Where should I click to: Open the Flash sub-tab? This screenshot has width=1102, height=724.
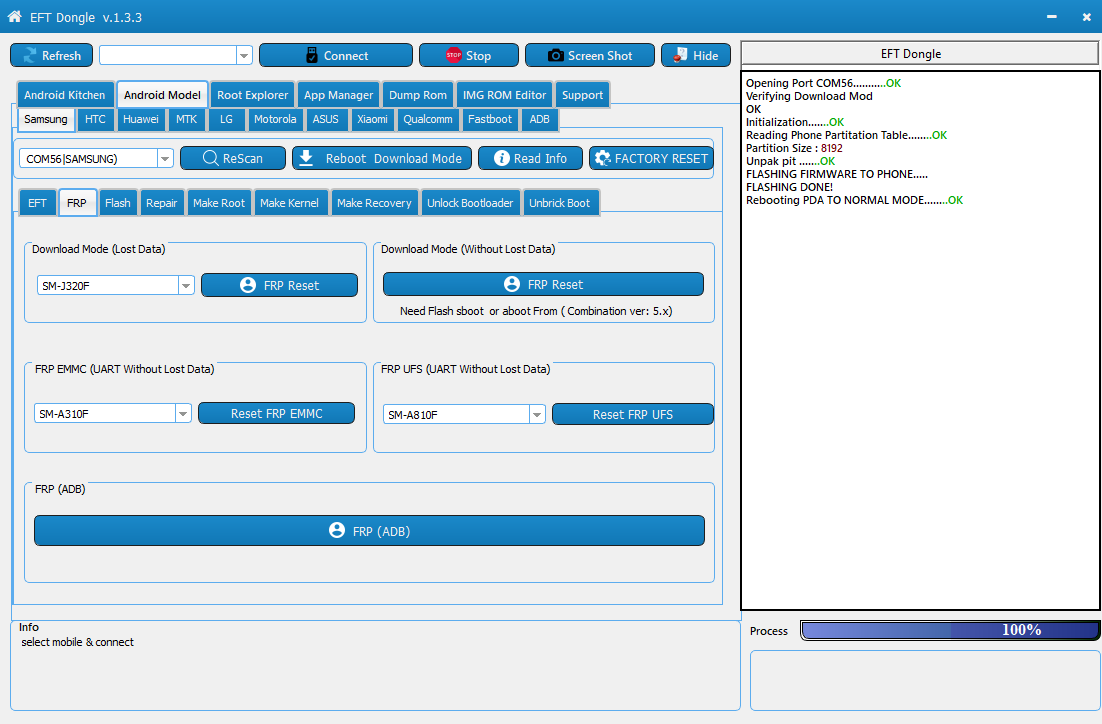point(117,203)
